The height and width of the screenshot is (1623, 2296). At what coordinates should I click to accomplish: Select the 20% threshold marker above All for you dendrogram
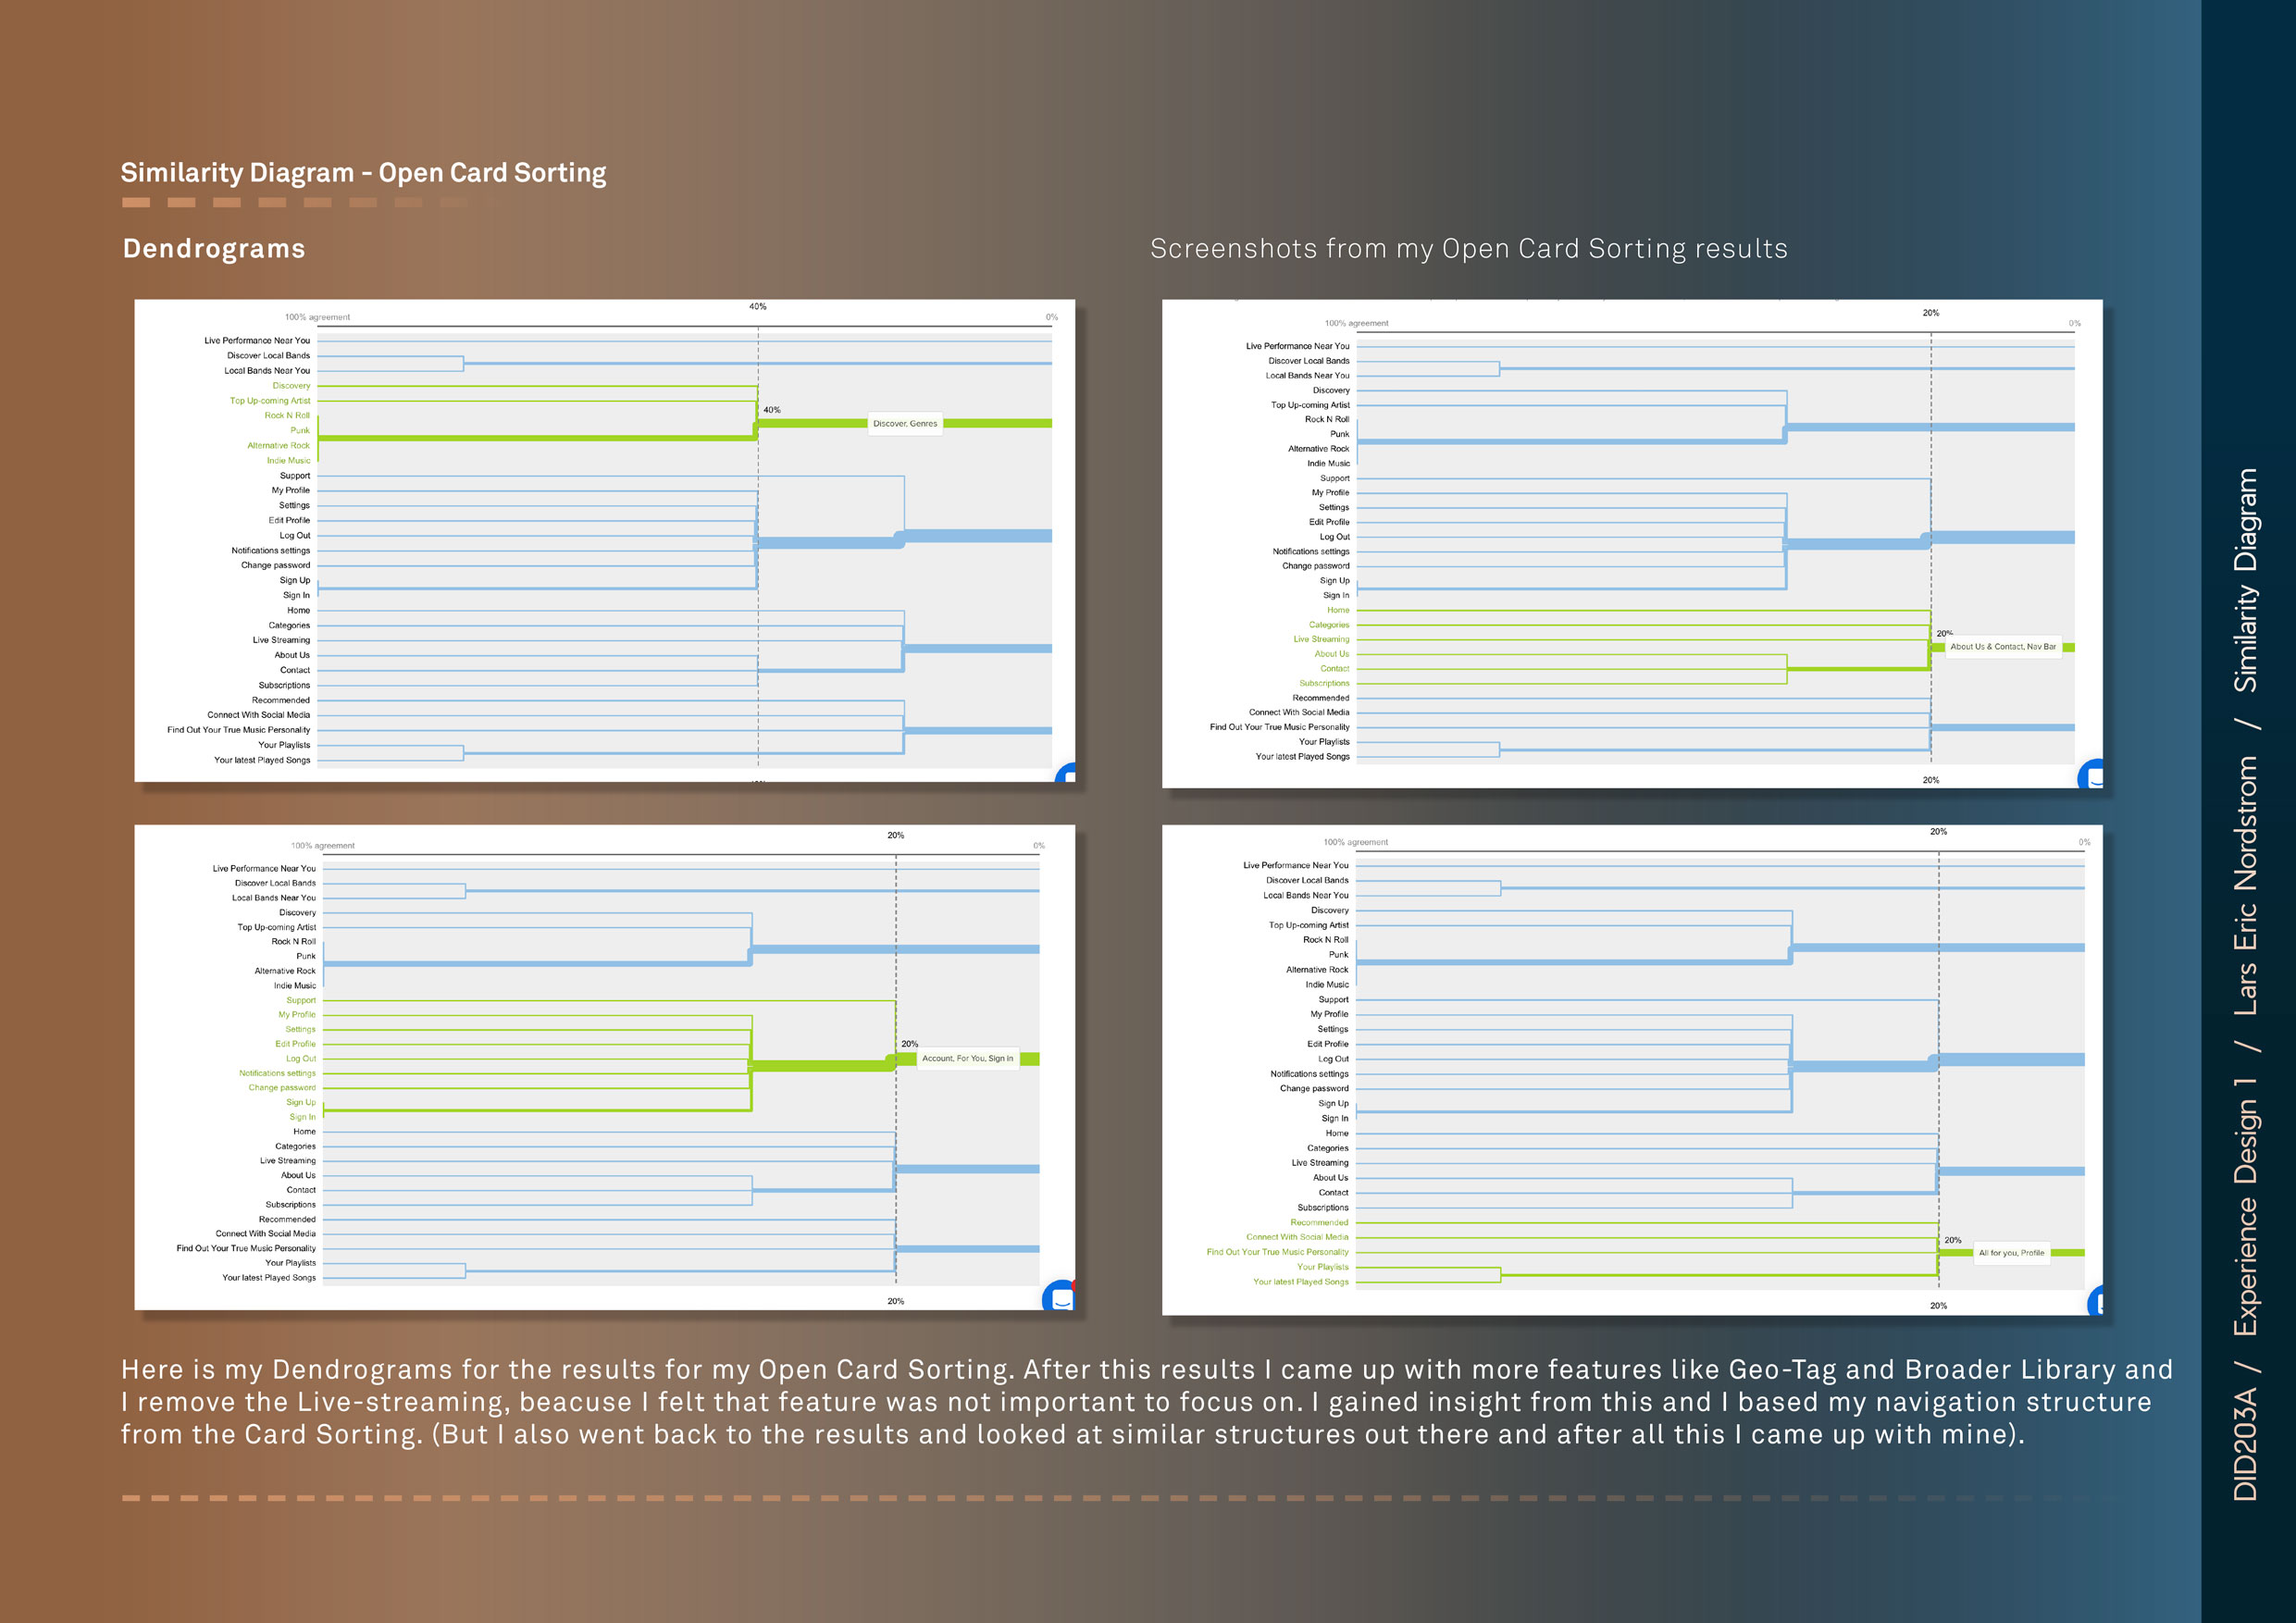pos(1938,832)
